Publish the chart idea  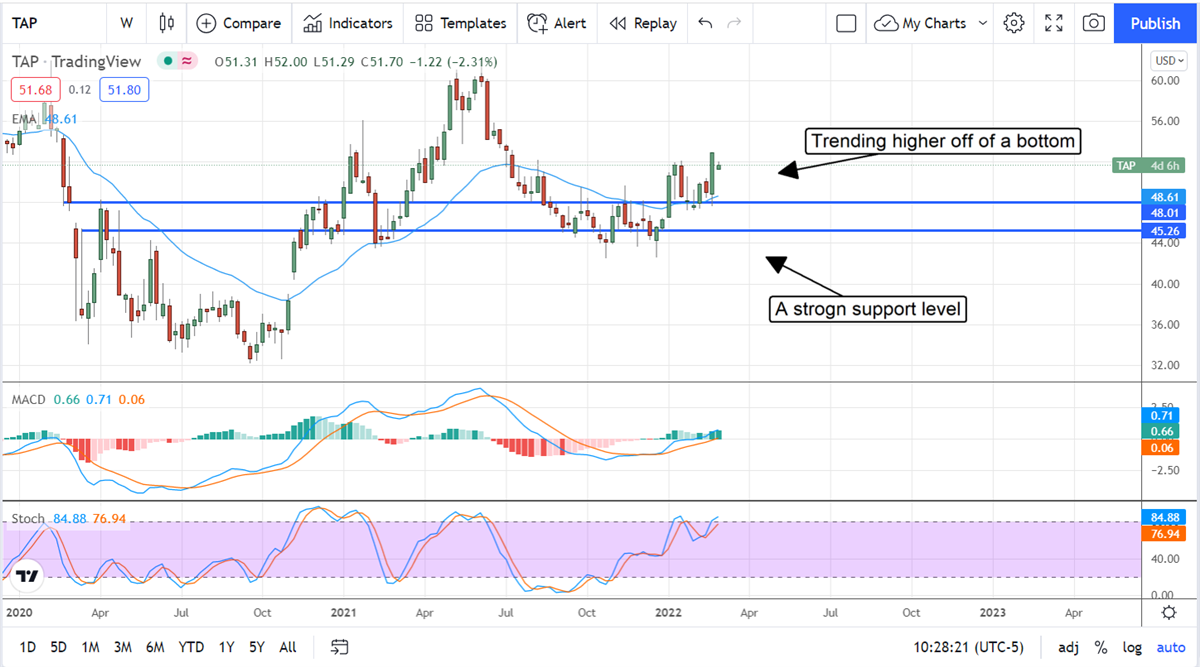pyautogui.click(x=1155, y=22)
